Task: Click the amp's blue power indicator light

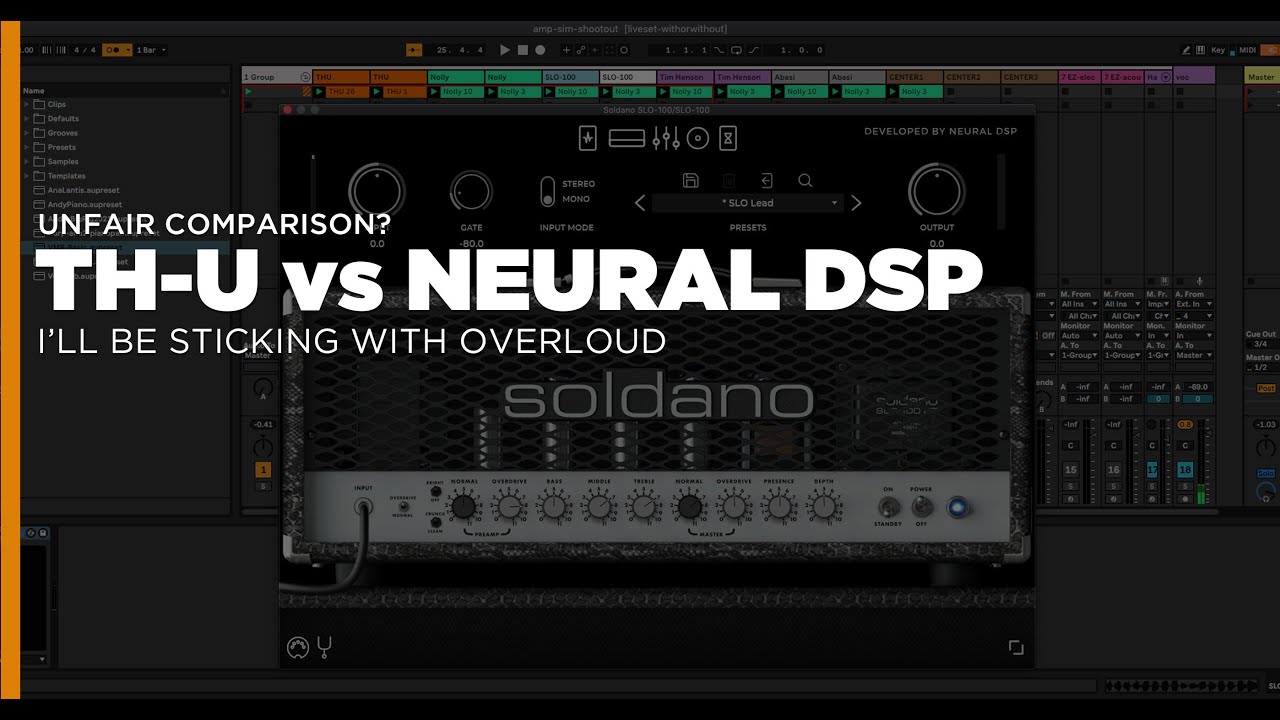Action: 957,507
